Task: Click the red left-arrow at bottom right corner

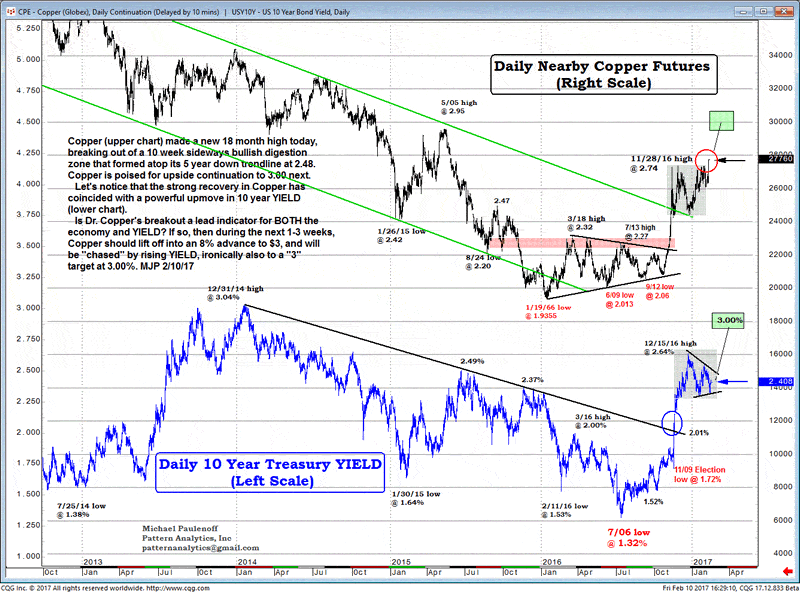Action: 788,571
